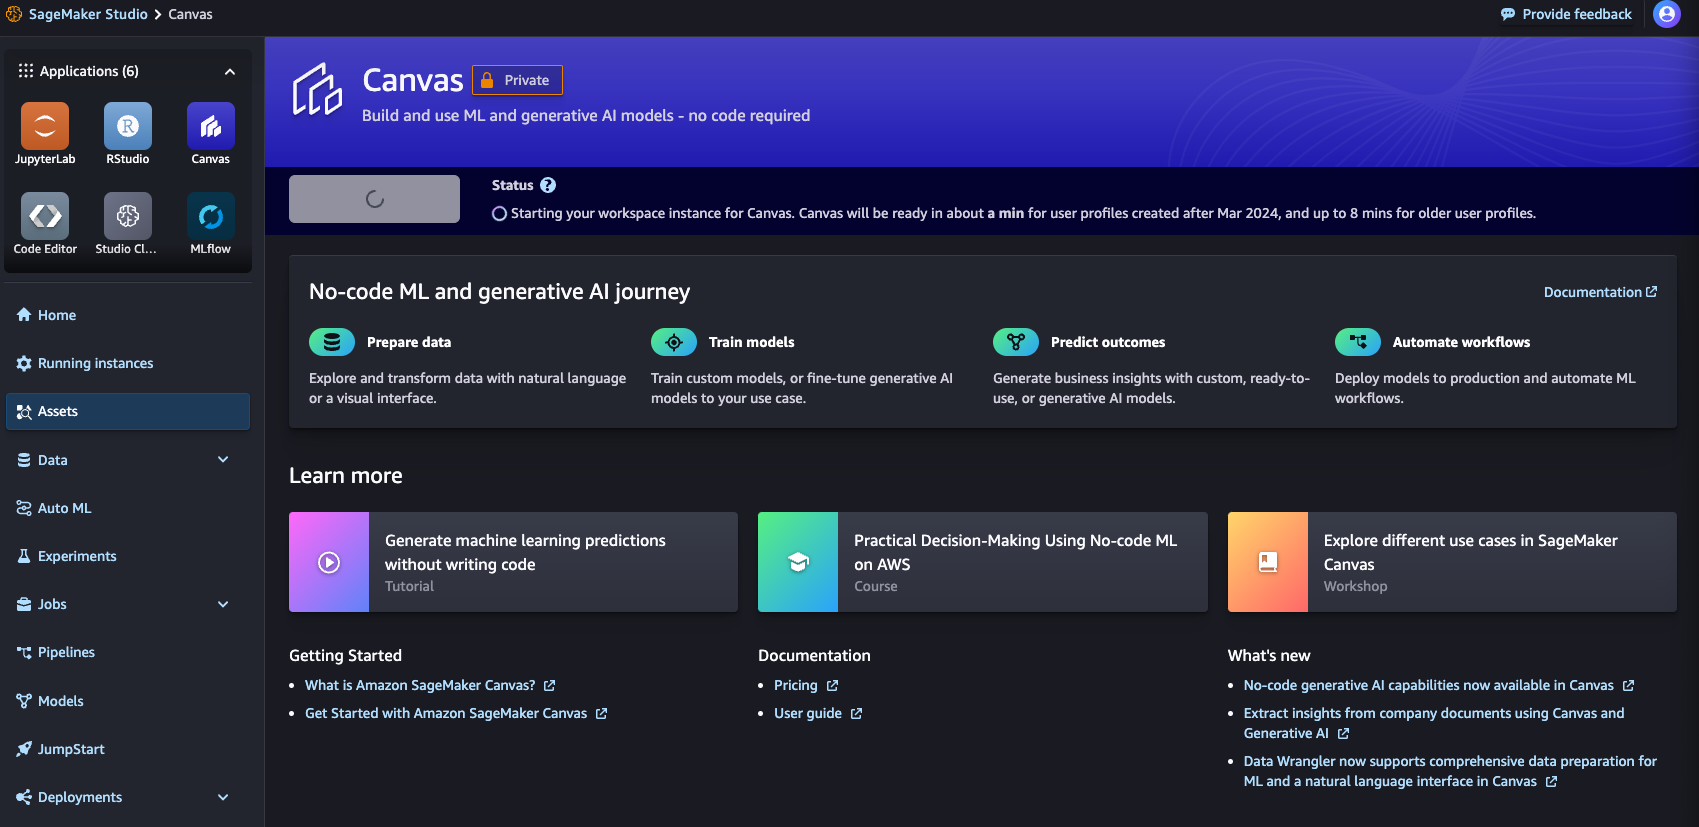The width and height of the screenshot is (1699, 827).
Task: Click the graduation cap course icon
Action: coord(798,562)
